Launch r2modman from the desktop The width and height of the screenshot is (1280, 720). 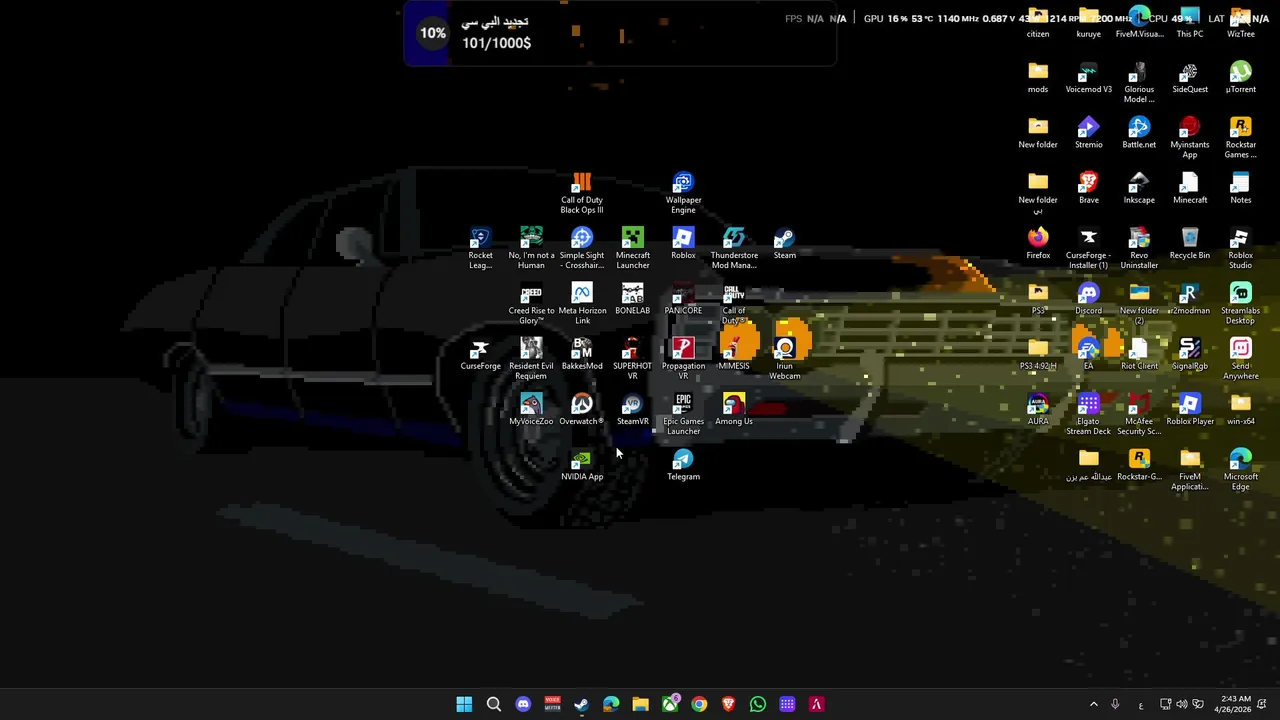point(1190,299)
